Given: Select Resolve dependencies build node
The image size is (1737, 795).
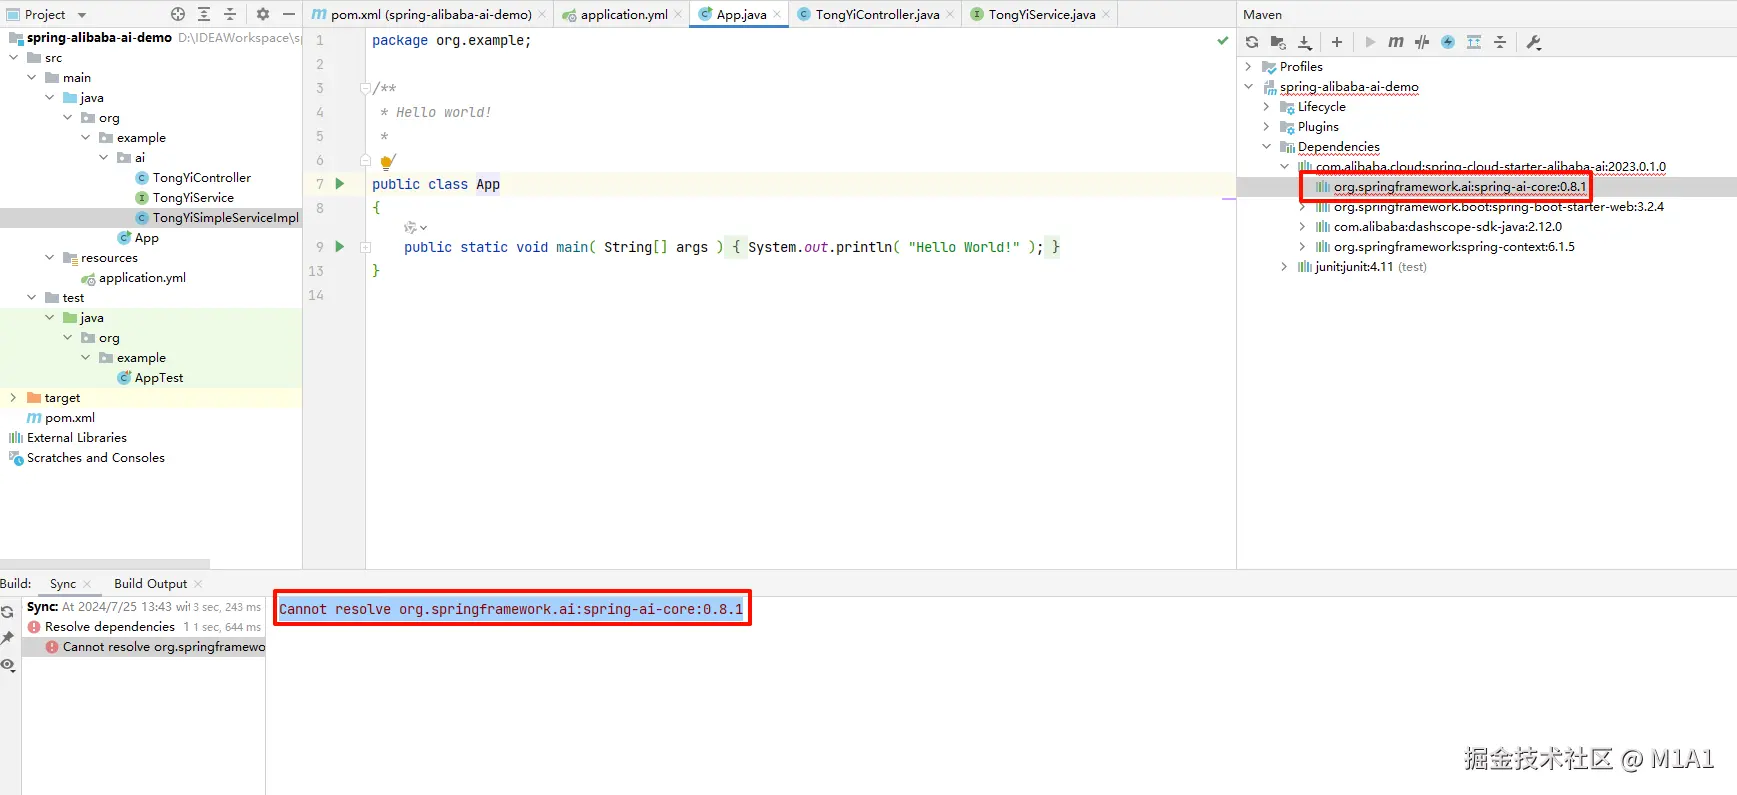Looking at the screenshot, I should click(109, 627).
